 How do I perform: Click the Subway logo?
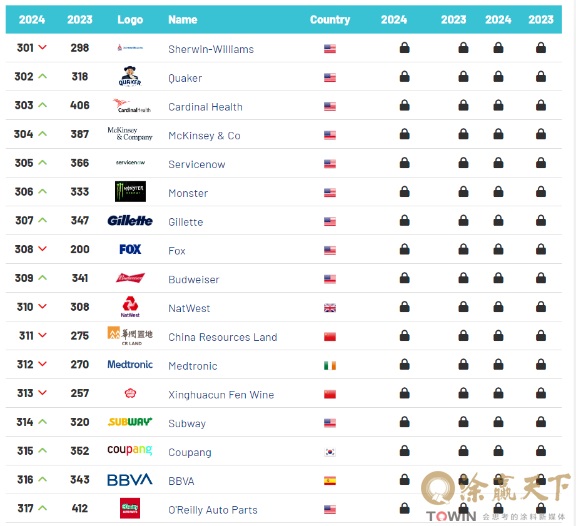click(x=130, y=422)
